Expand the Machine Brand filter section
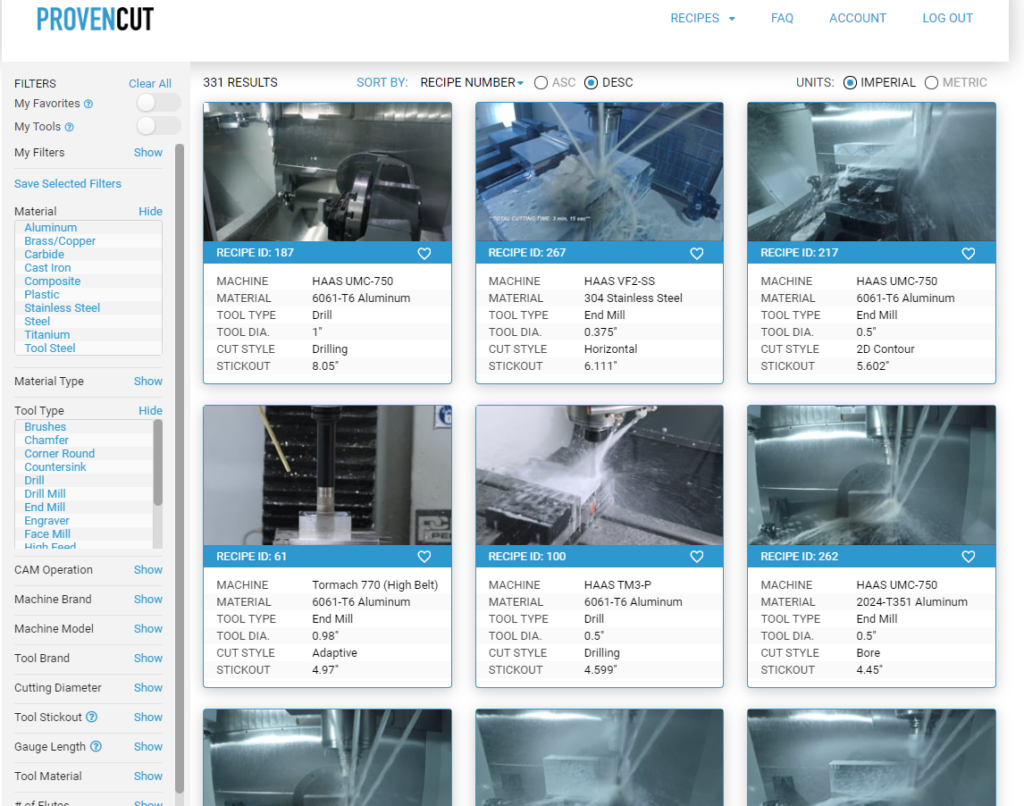Viewport: 1024px width, 806px height. [147, 599]
